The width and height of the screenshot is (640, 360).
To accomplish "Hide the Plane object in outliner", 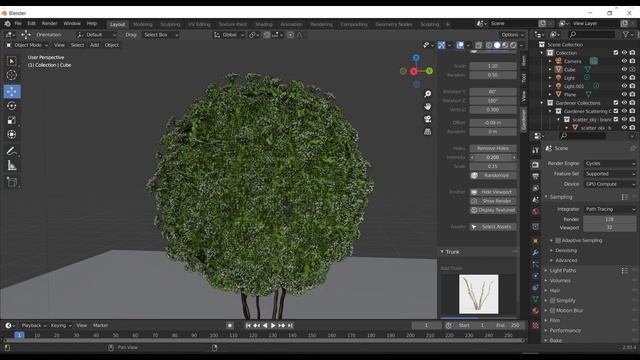I will tap(624, 94).
